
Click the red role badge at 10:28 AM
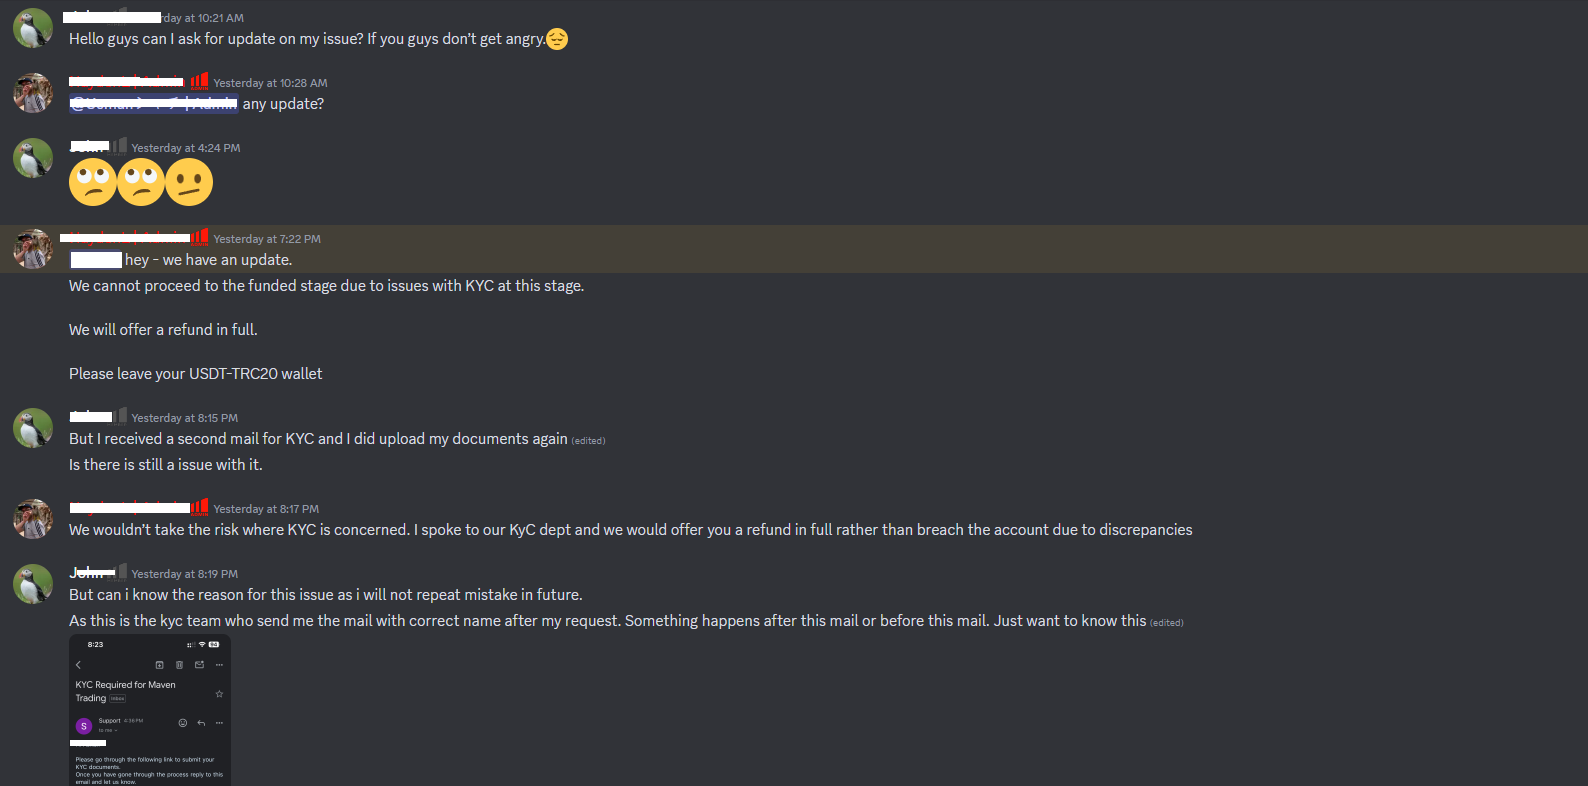200,81
